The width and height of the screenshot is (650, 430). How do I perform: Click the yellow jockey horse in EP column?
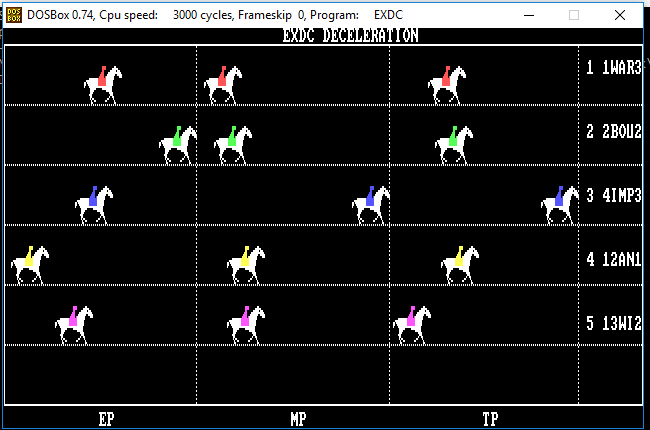[x=30, y=265]
